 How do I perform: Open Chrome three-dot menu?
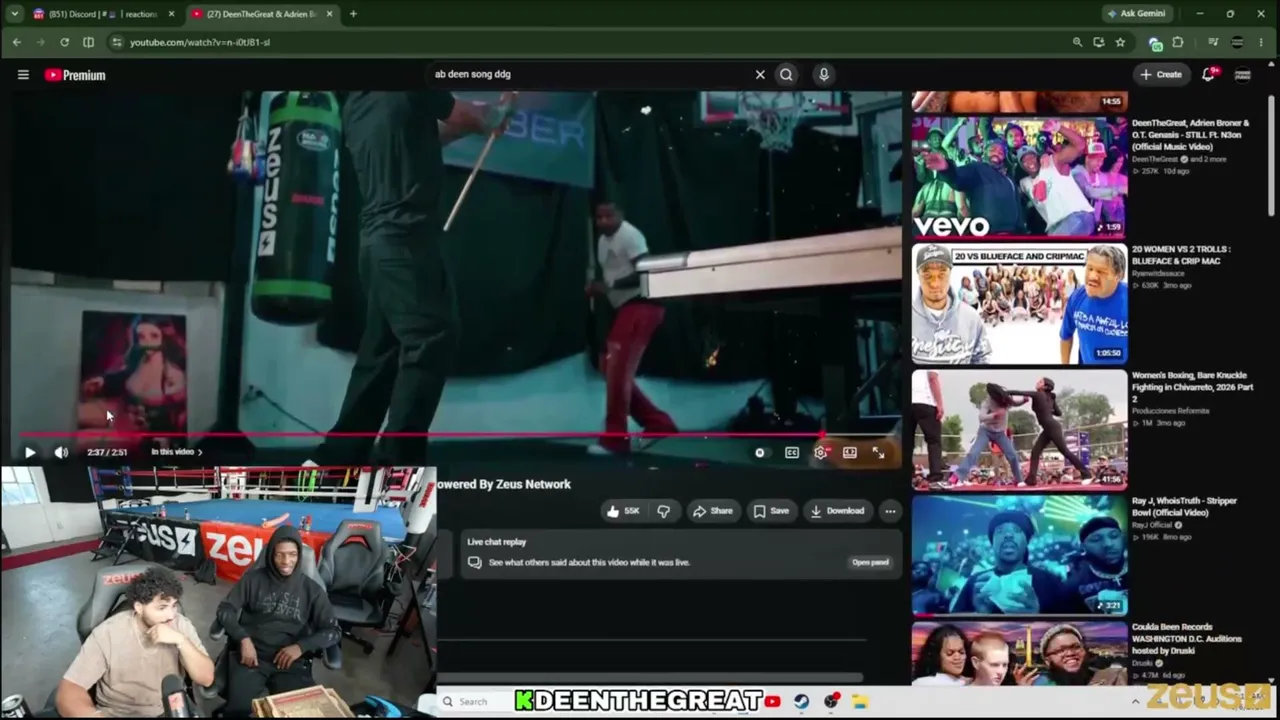(x=1263, y=42)
